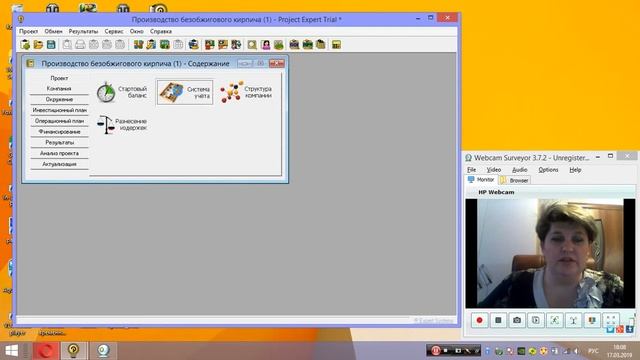Click the motion detection running-man icon
This screenshot has width=640, height=360.
click(555, 320)
